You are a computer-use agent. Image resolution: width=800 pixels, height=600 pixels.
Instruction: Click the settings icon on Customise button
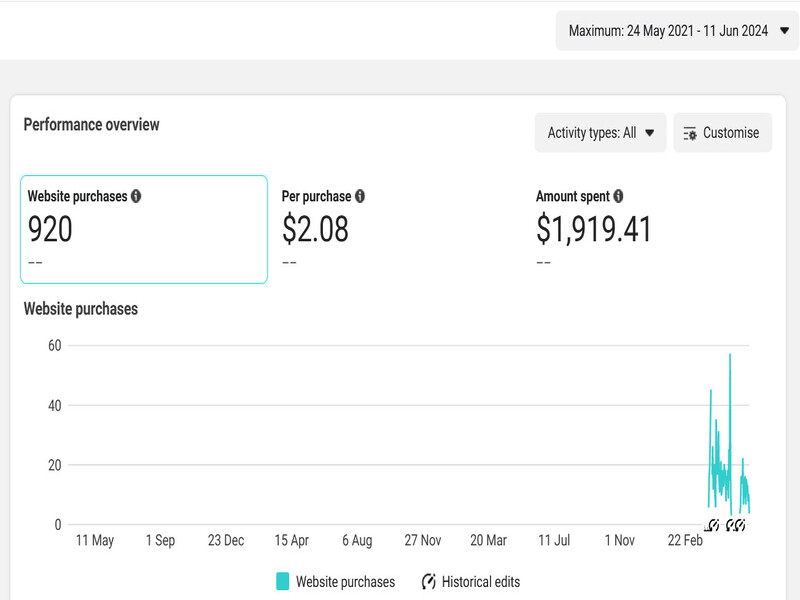(x=690, y=133)
